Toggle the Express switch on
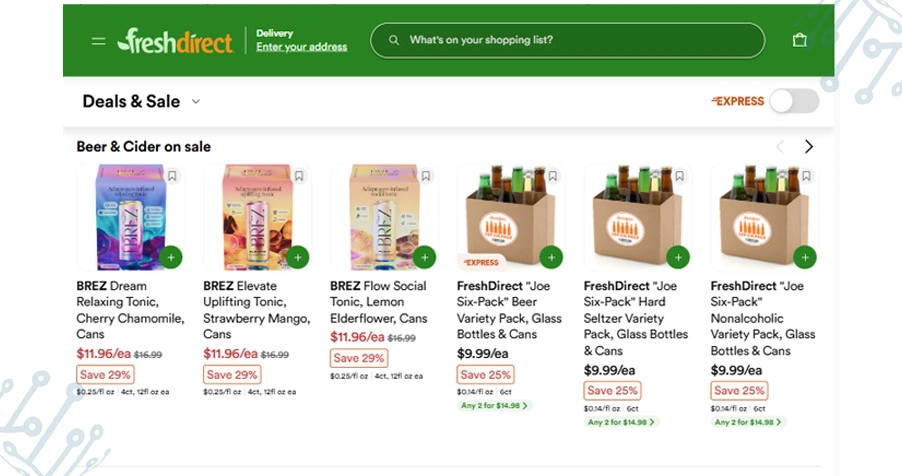Image resolution: width=902 pixels, height=476 pixels. click(x=793, y=101)
